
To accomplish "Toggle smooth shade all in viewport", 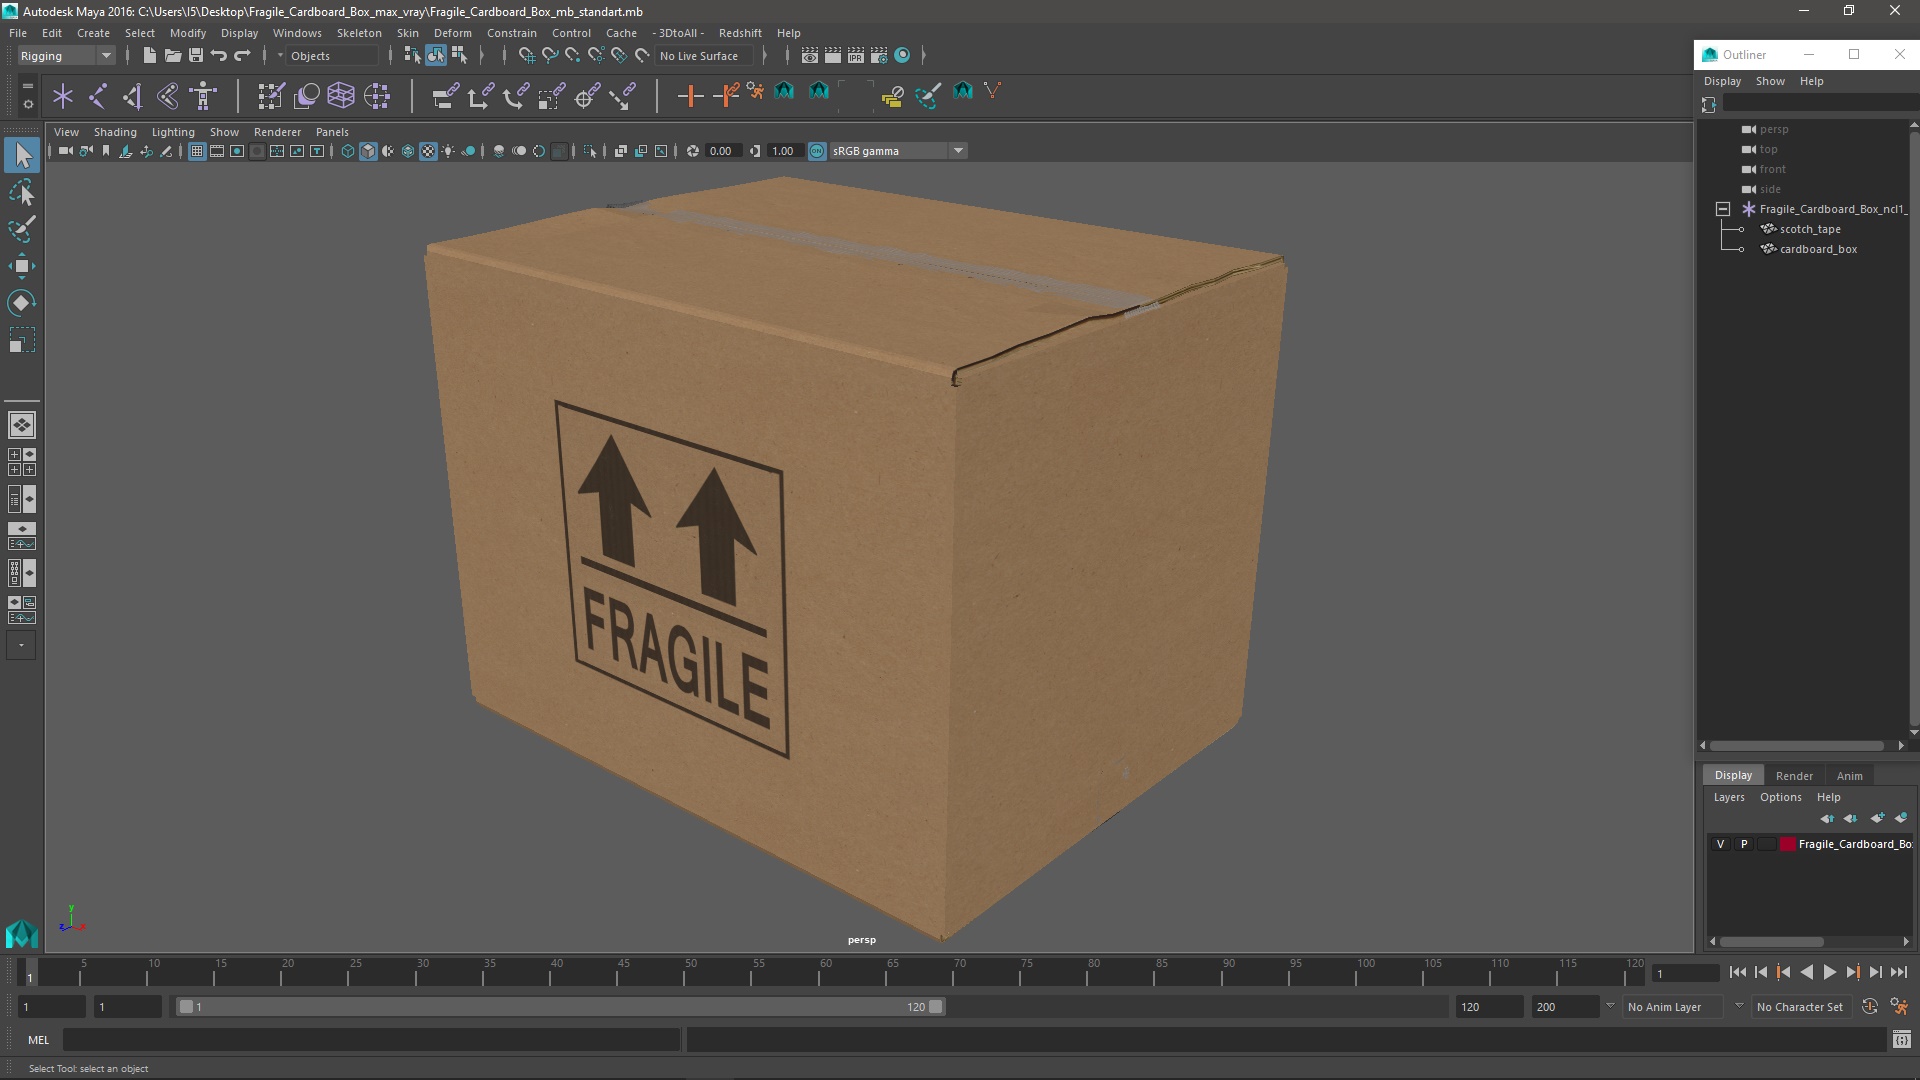I will (368, 151).
